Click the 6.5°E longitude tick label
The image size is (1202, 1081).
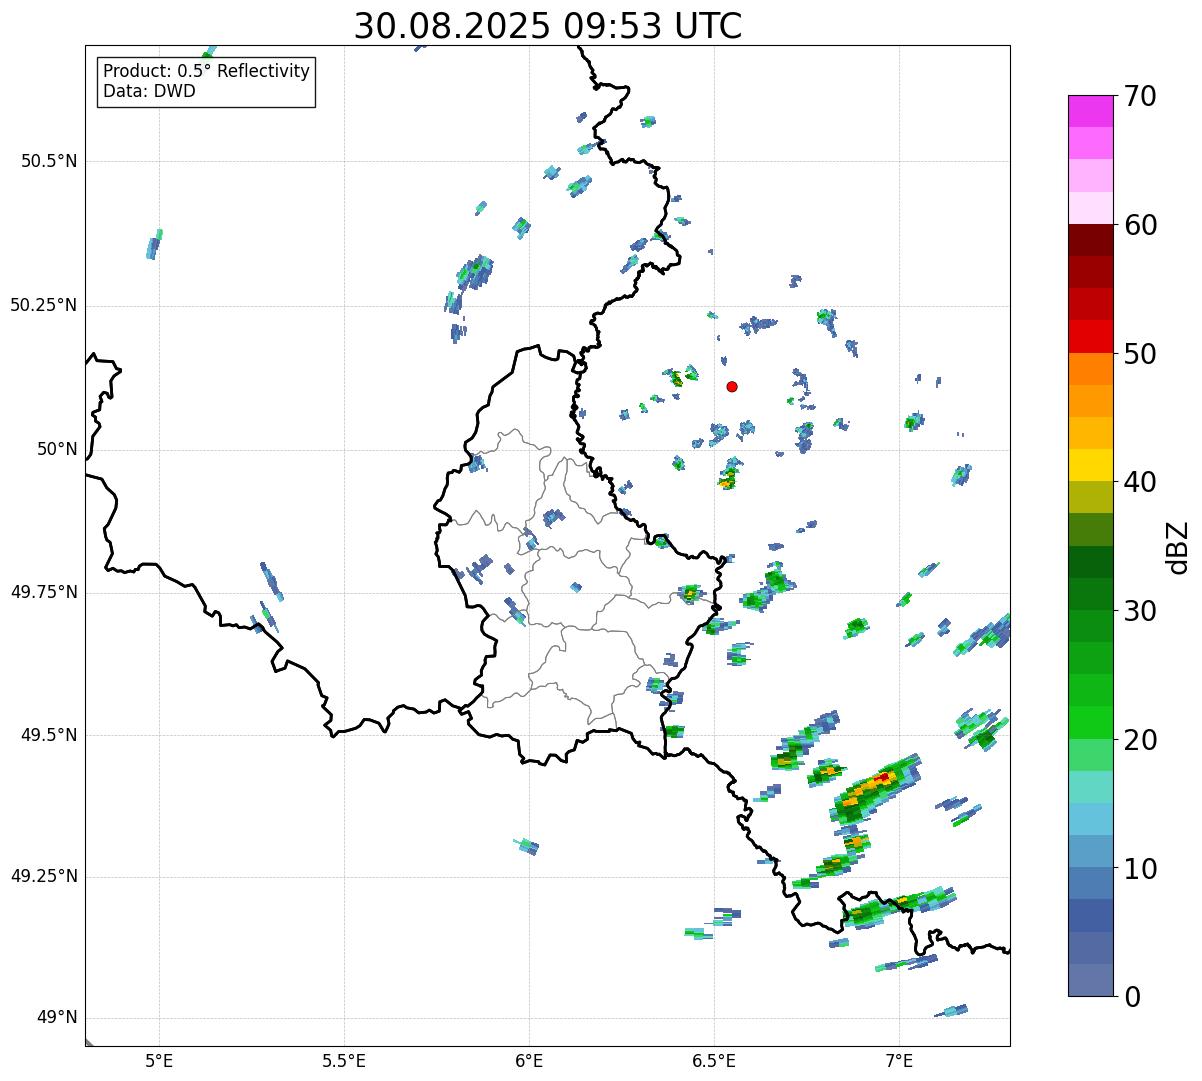714,1060
